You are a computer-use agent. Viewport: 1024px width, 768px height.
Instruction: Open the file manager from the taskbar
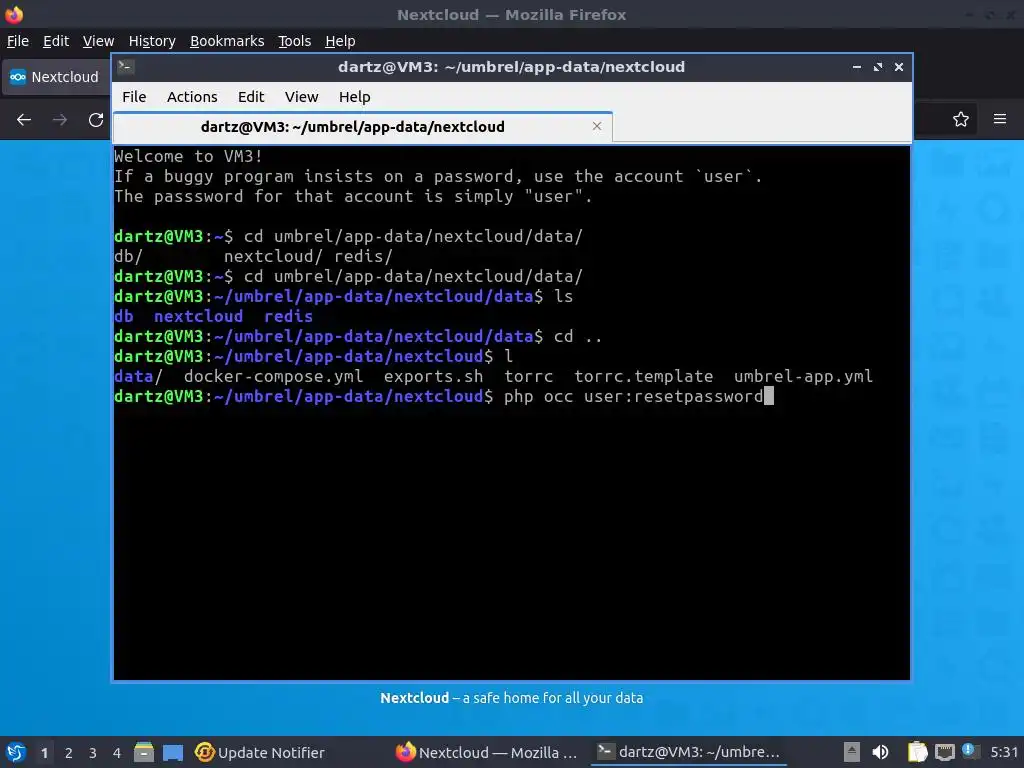point(144,752)
